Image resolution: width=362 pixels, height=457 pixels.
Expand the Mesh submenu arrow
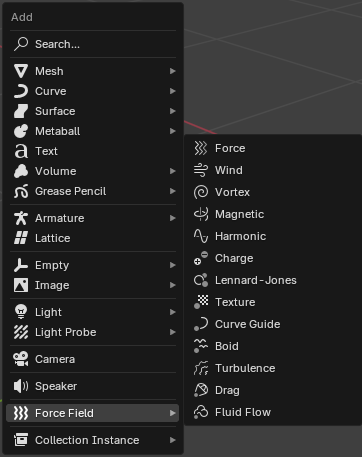tap(172, 71)
